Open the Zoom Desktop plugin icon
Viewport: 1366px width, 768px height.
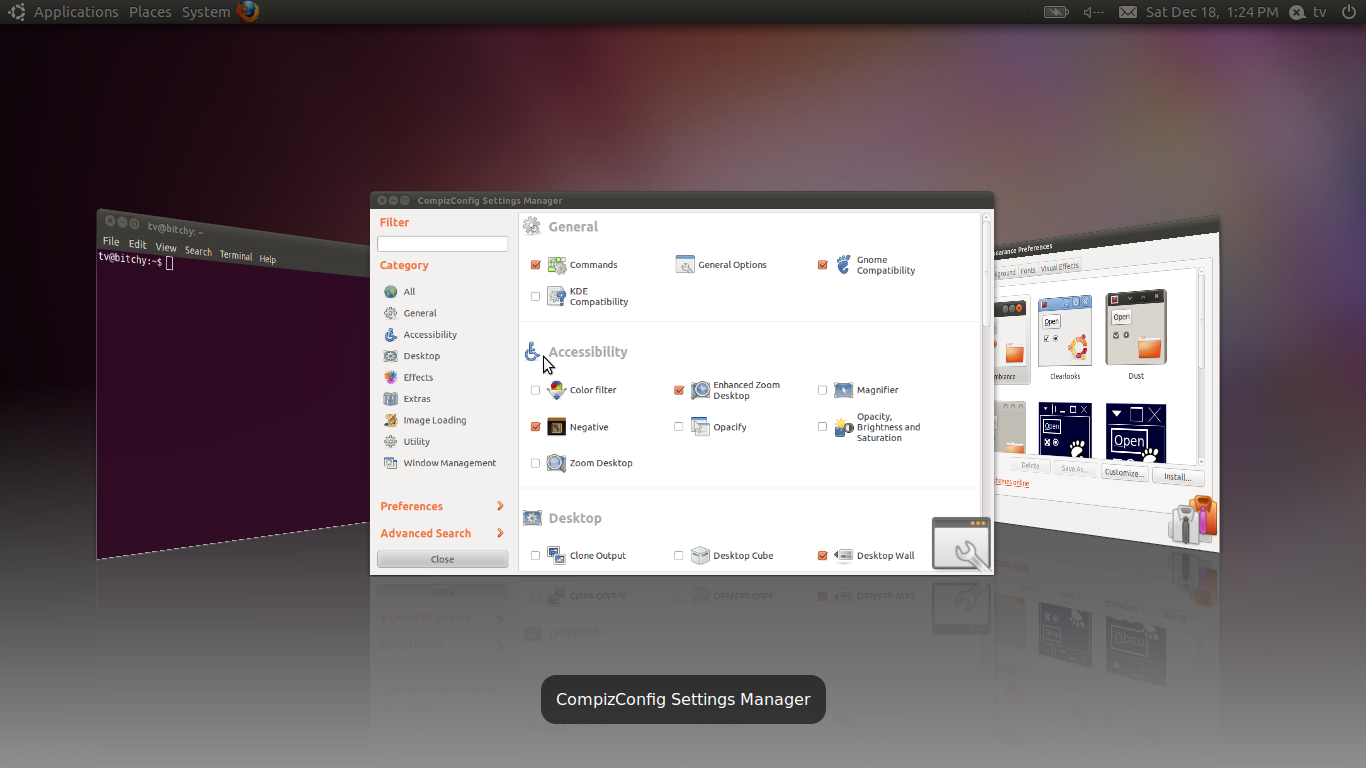[557, 463]
